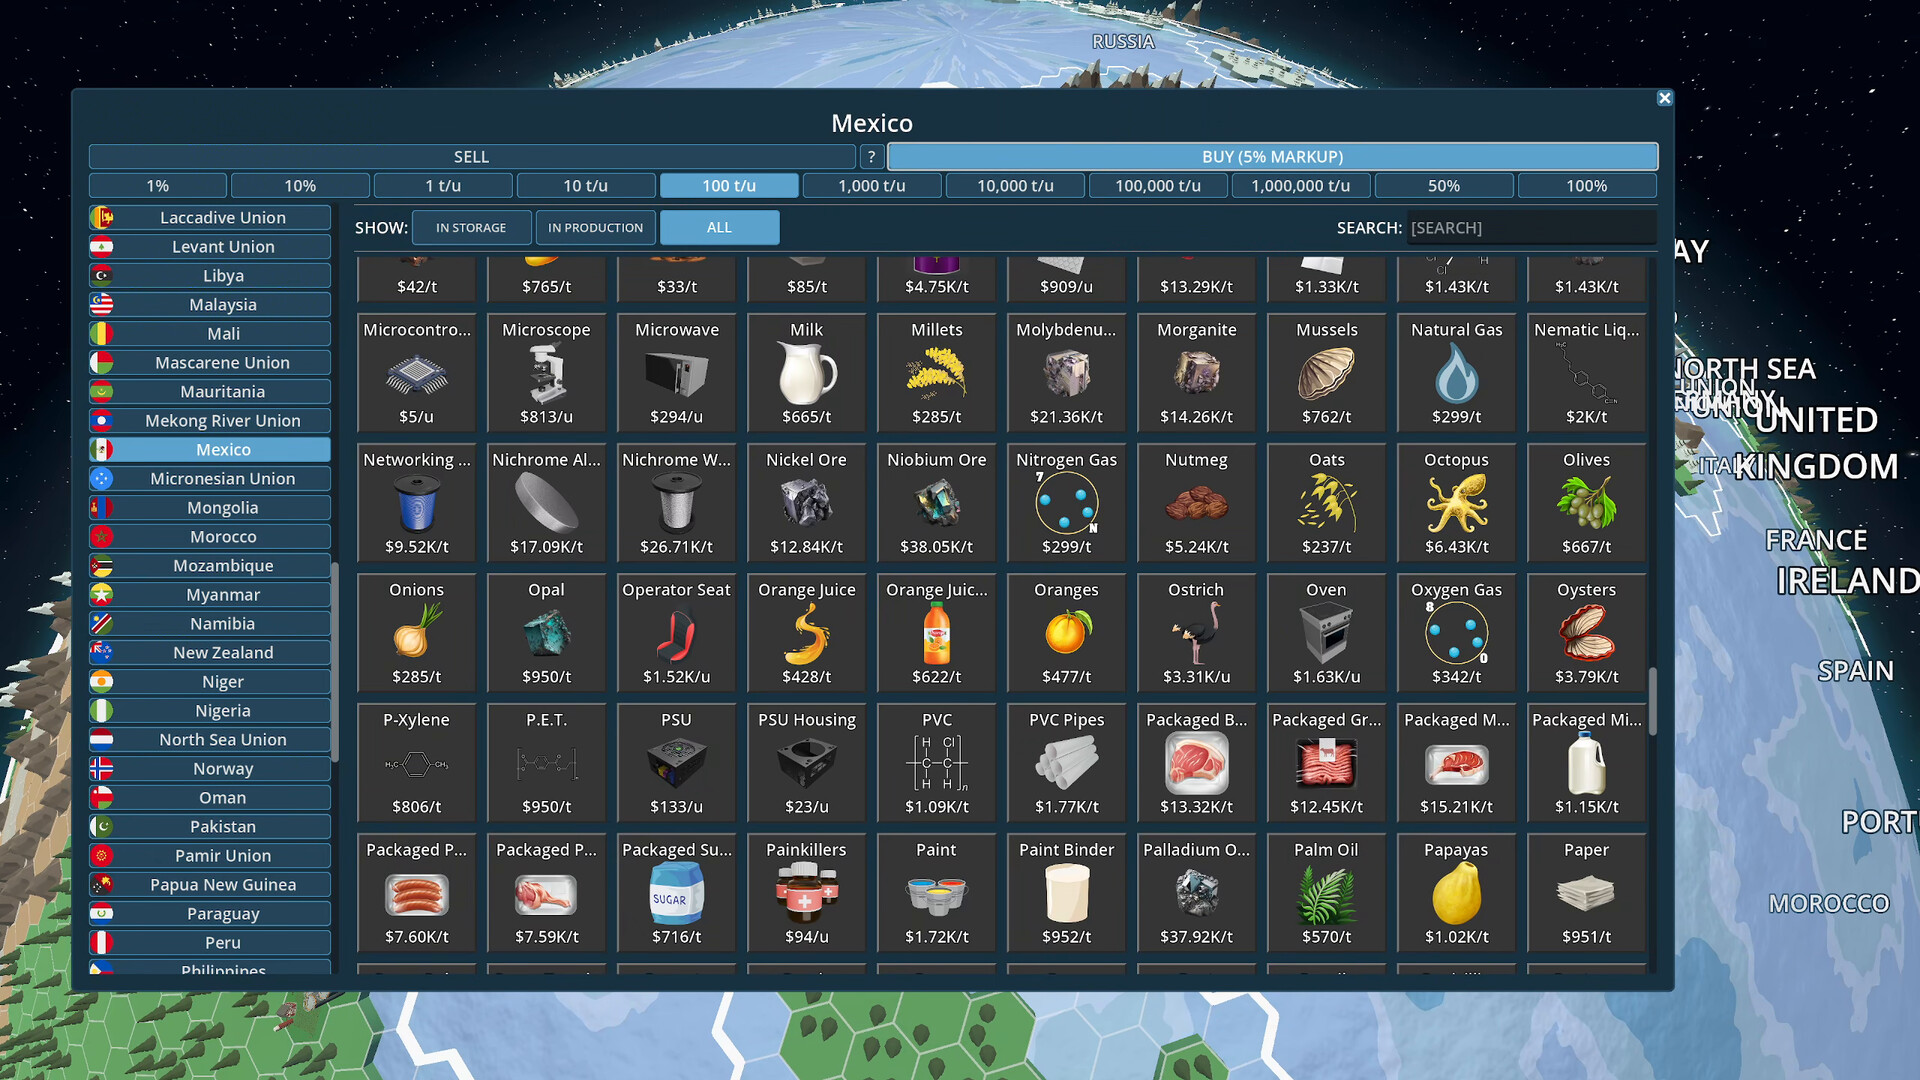This screenshot has width=1920, height=1080.
Task: Click the Palm Oil icon
Action: tap(1326, 892)
